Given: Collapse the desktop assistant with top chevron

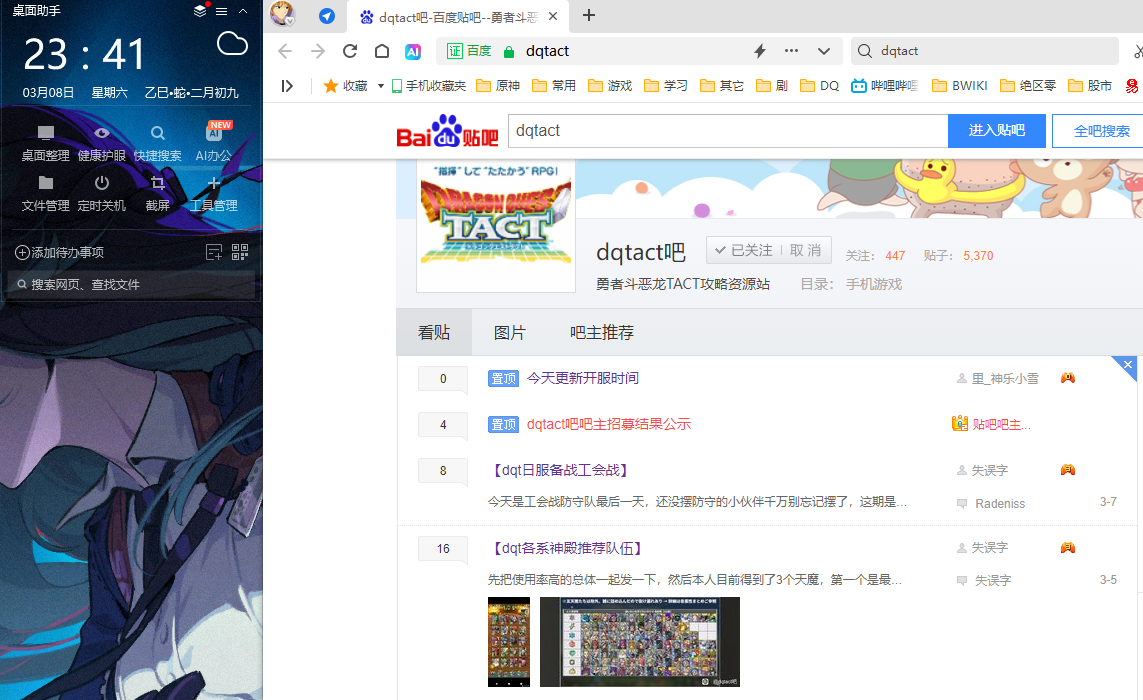Looking at the screenshot, I should (243, 11).
